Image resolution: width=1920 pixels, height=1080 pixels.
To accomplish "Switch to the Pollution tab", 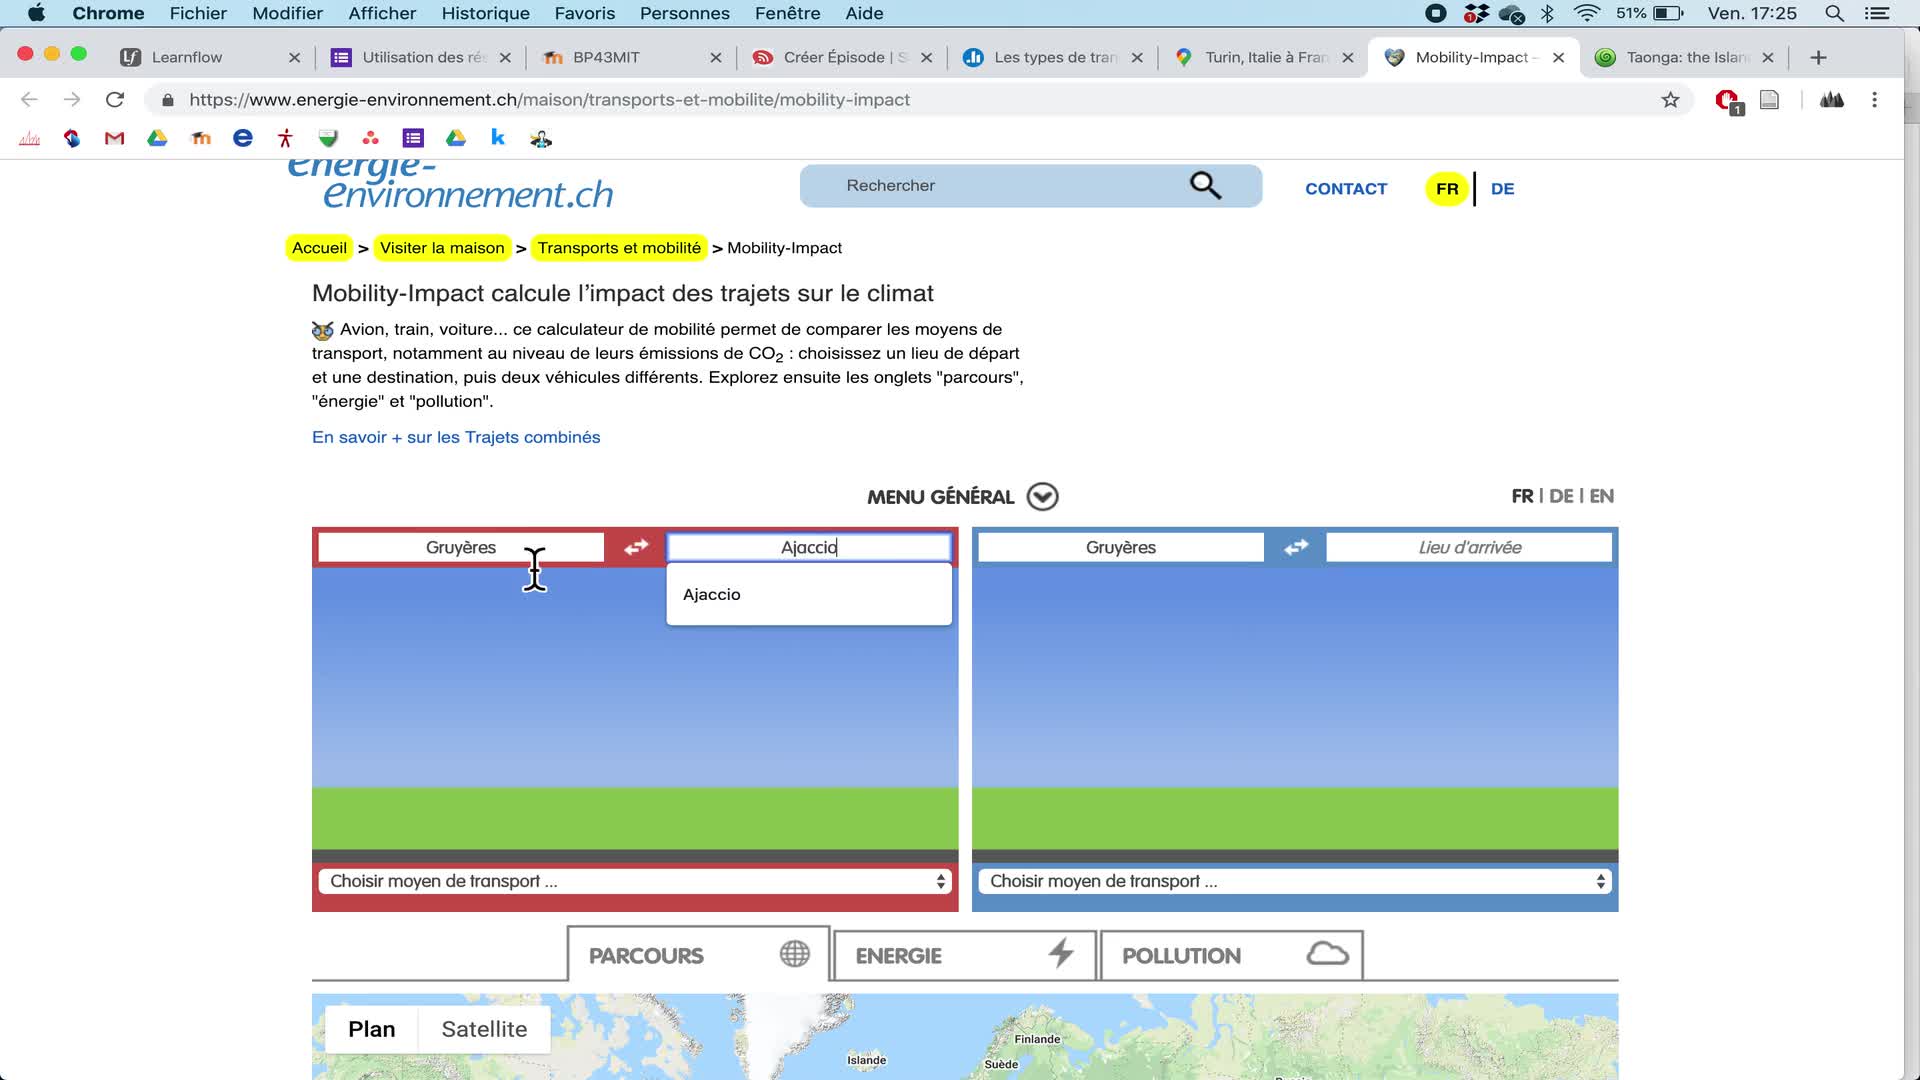I will pos(1231,955).
